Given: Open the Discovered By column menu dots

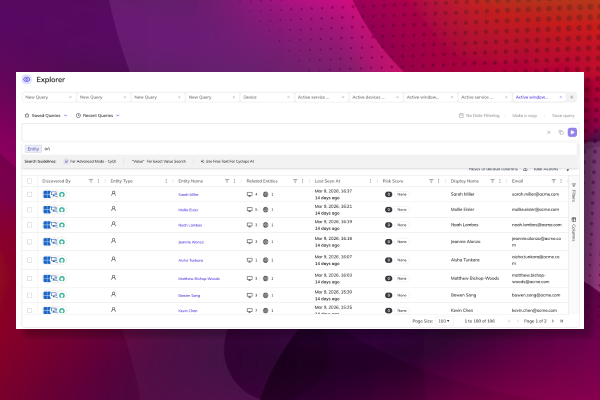Looking at the screenshot, I should [98, 181].
